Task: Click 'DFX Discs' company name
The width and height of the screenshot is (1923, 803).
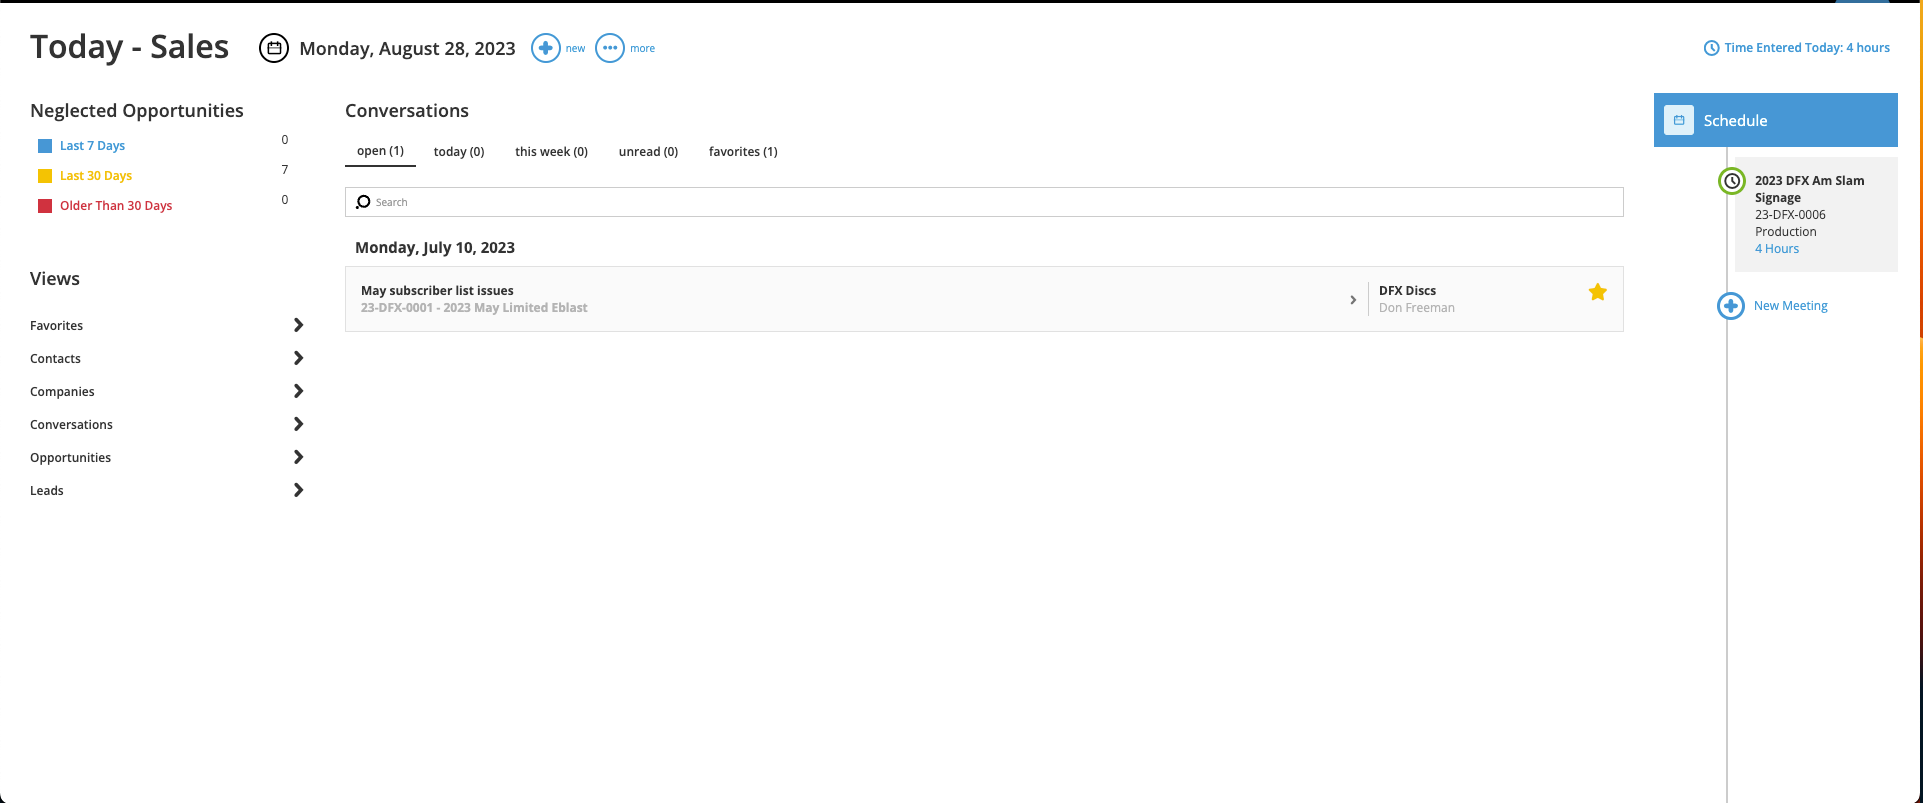Action: [1407, 291]
